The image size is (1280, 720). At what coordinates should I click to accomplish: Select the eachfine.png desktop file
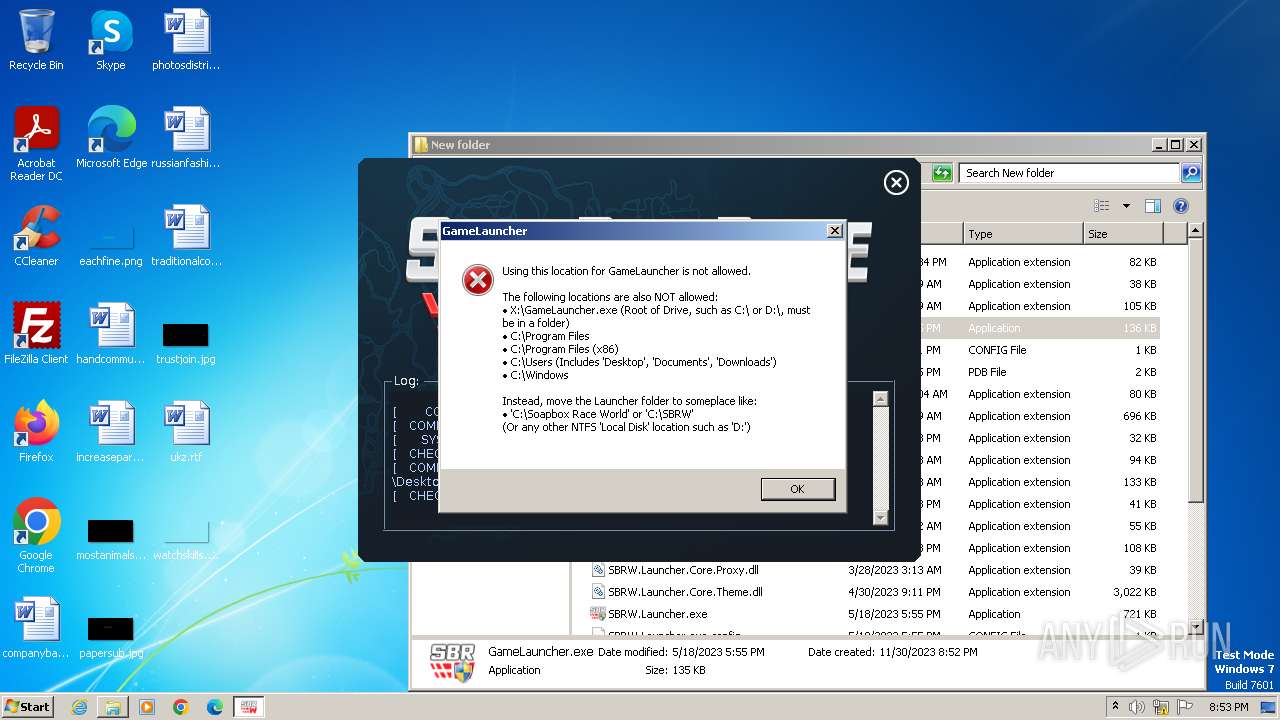[x=111, y=243]
